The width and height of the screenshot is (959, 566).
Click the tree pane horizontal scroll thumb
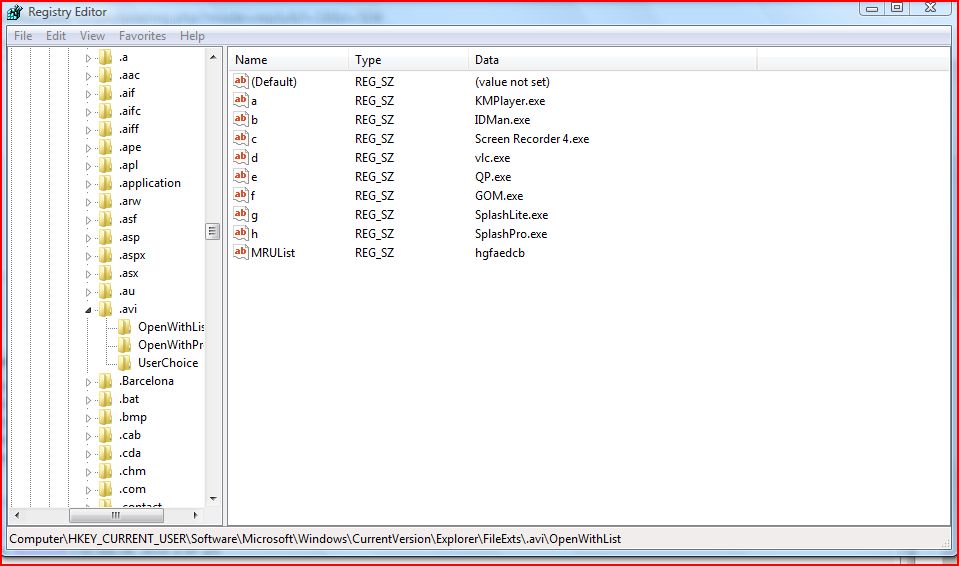click(116, 515)
